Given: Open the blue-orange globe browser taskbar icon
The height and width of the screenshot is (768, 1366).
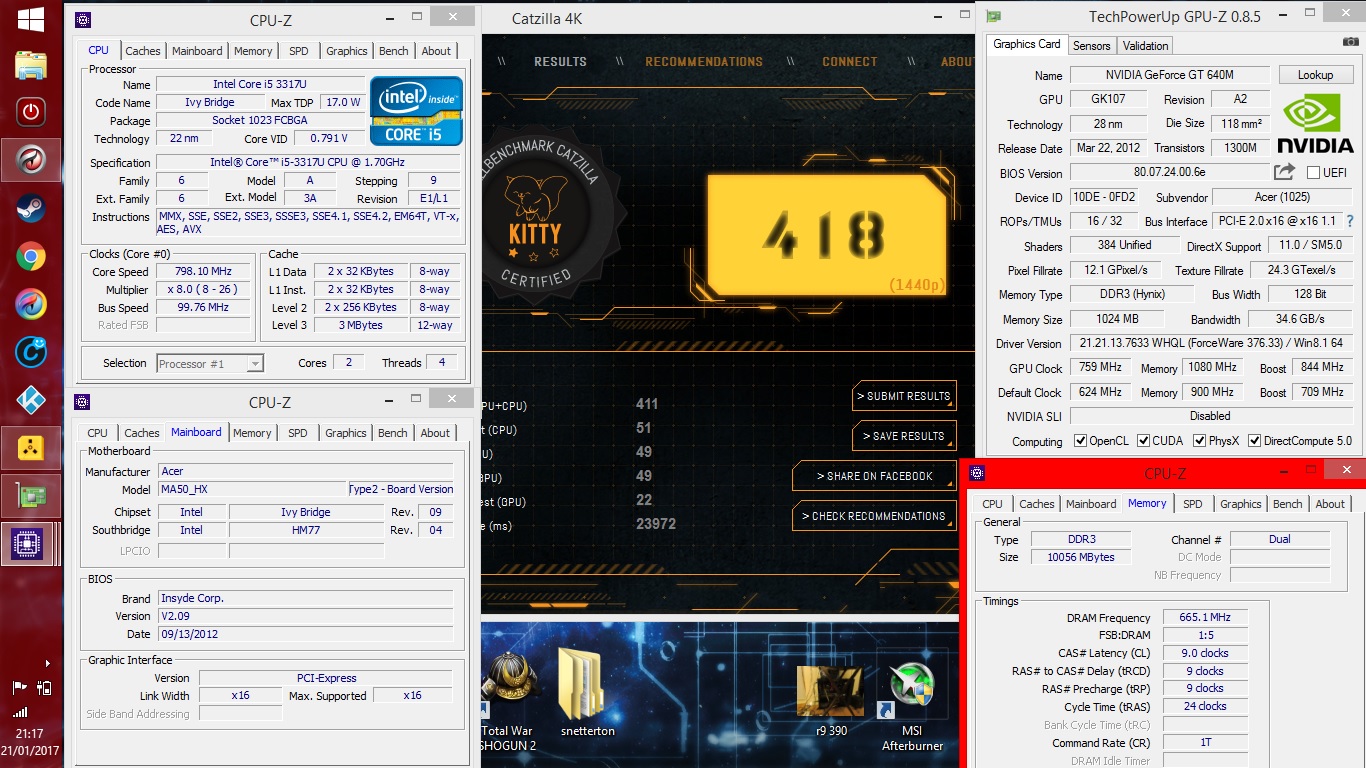Looking at the screenshot, I should [31, 304].
